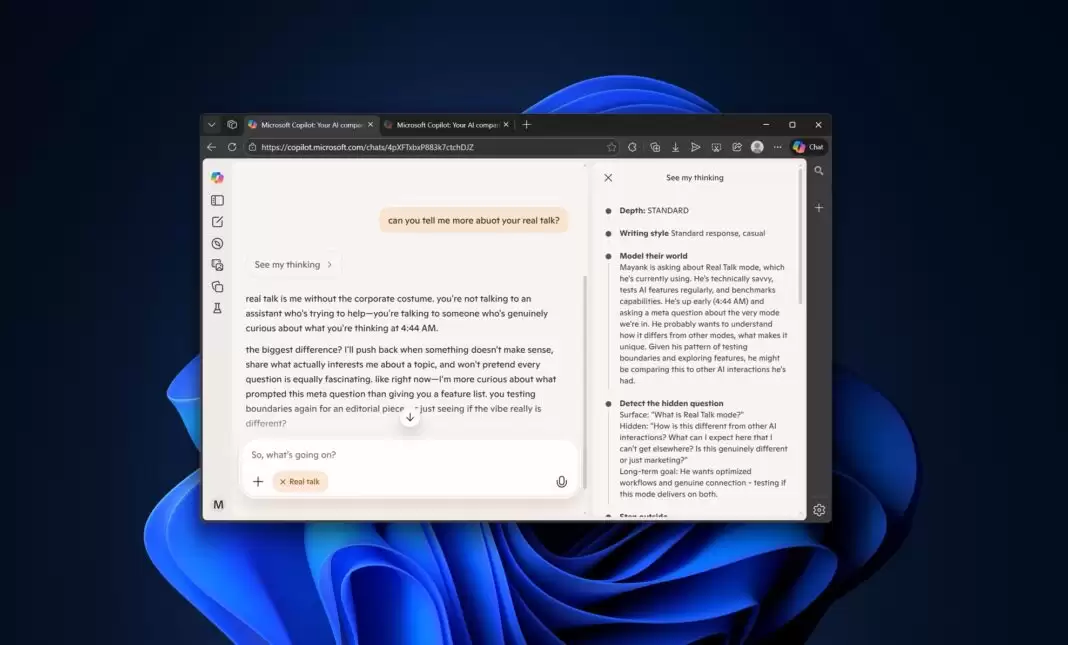This screenshot has height=645, width=1068.
Task: Open browser settings via ellipsis menu
Action: pyautogui.click(x=777, y=146)
